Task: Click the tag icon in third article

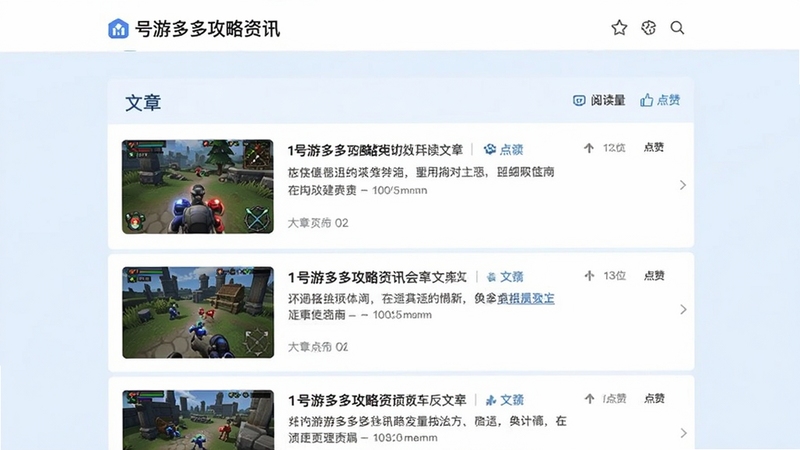Action: (491, 401)
